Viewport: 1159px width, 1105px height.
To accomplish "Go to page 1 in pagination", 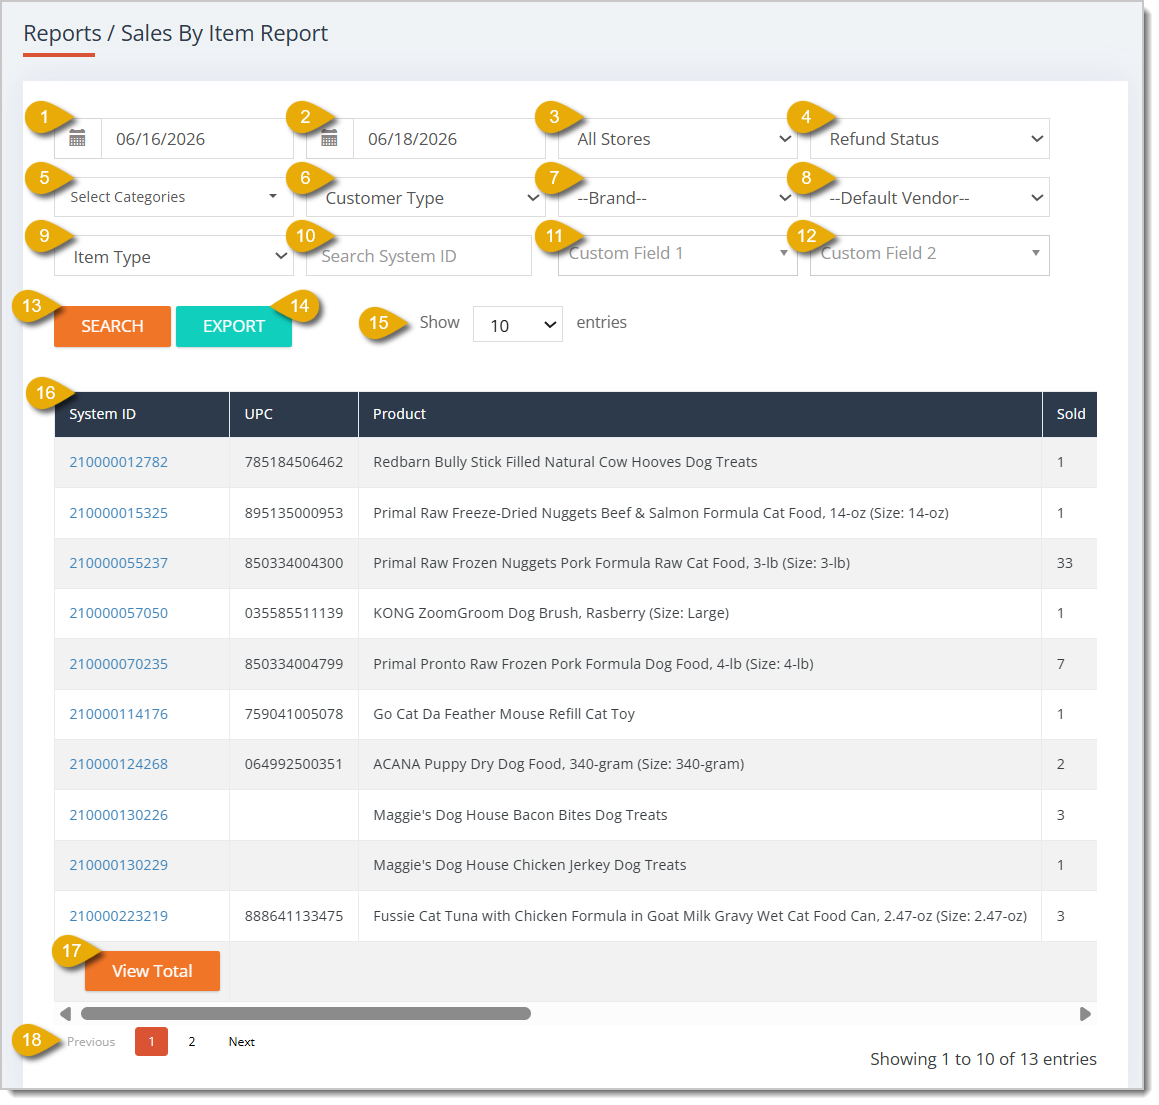I will pyautogui.click(x=152, y=1041).
